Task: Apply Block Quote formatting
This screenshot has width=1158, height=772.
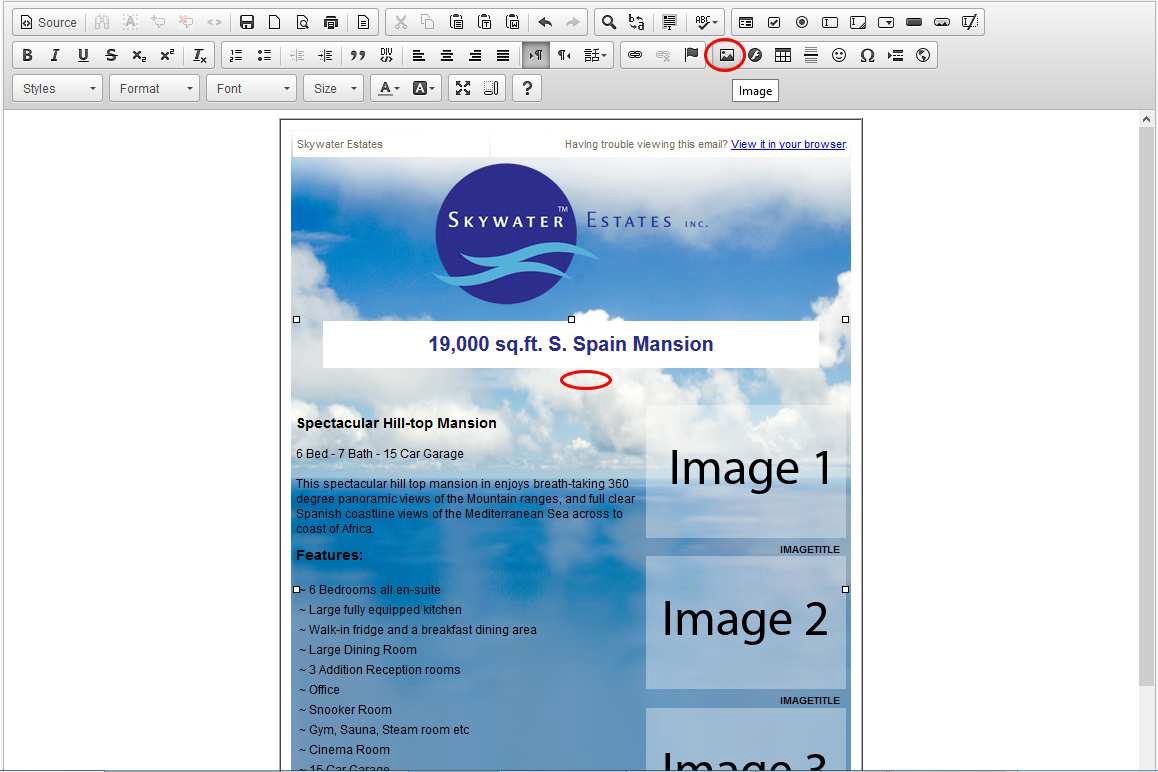Action: pos(357,55)
